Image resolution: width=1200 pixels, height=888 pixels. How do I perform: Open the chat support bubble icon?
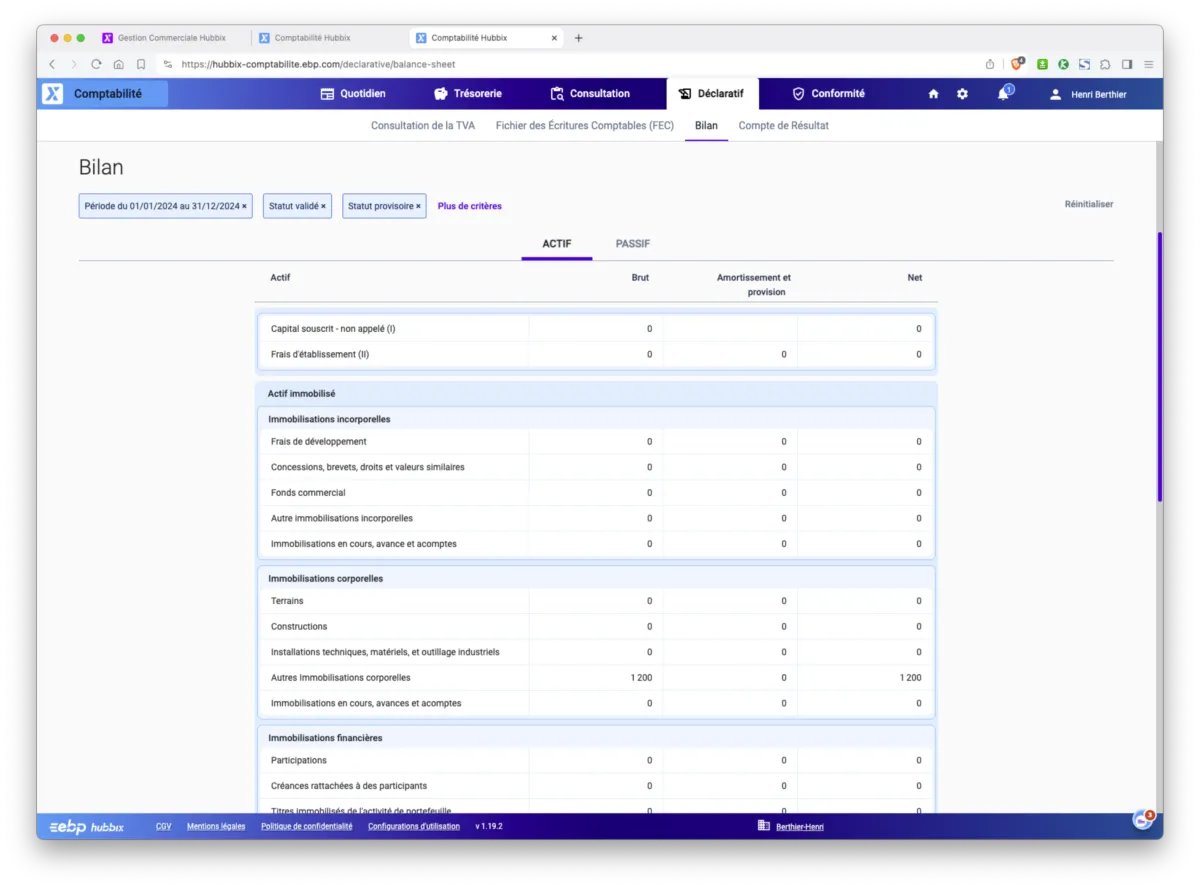tap(1142, 820)
